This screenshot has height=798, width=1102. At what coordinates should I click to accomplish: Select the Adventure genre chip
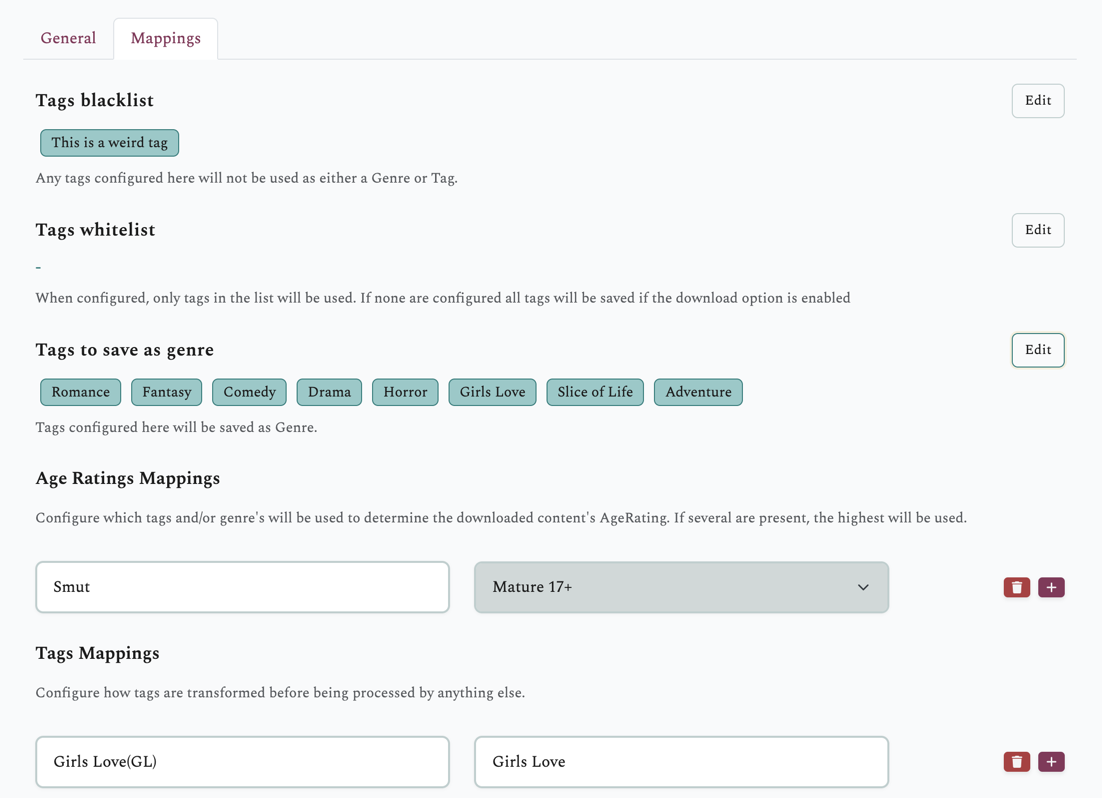tap(697, 392)
